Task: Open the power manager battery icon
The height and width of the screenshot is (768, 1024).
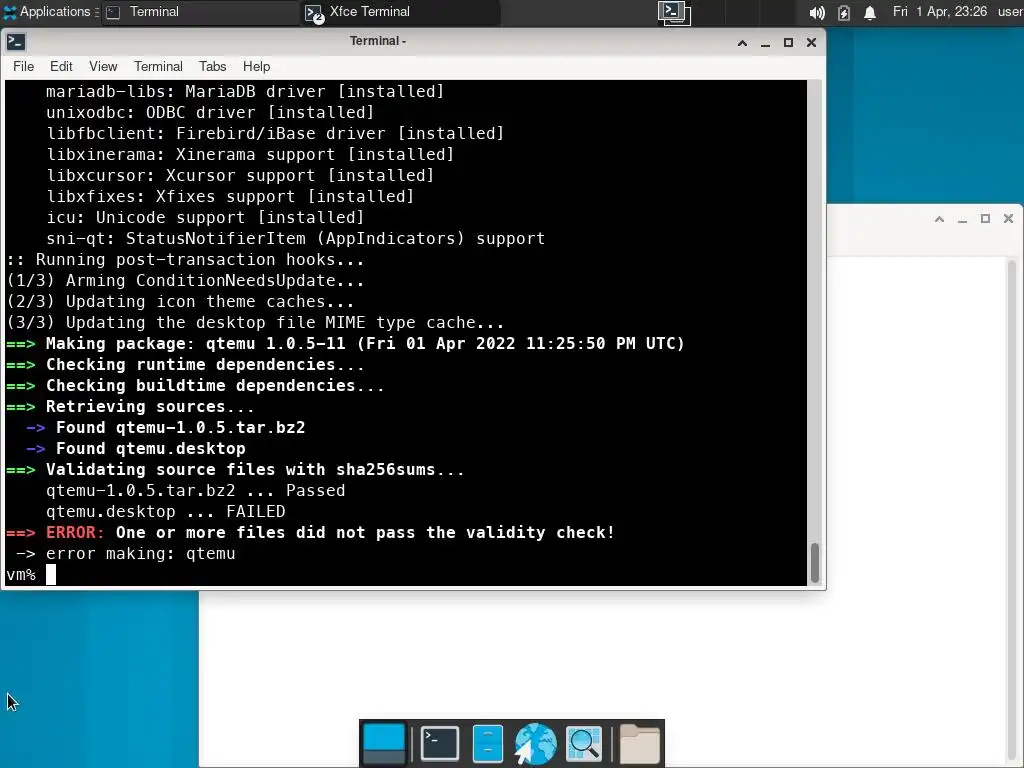Action: 843,12
